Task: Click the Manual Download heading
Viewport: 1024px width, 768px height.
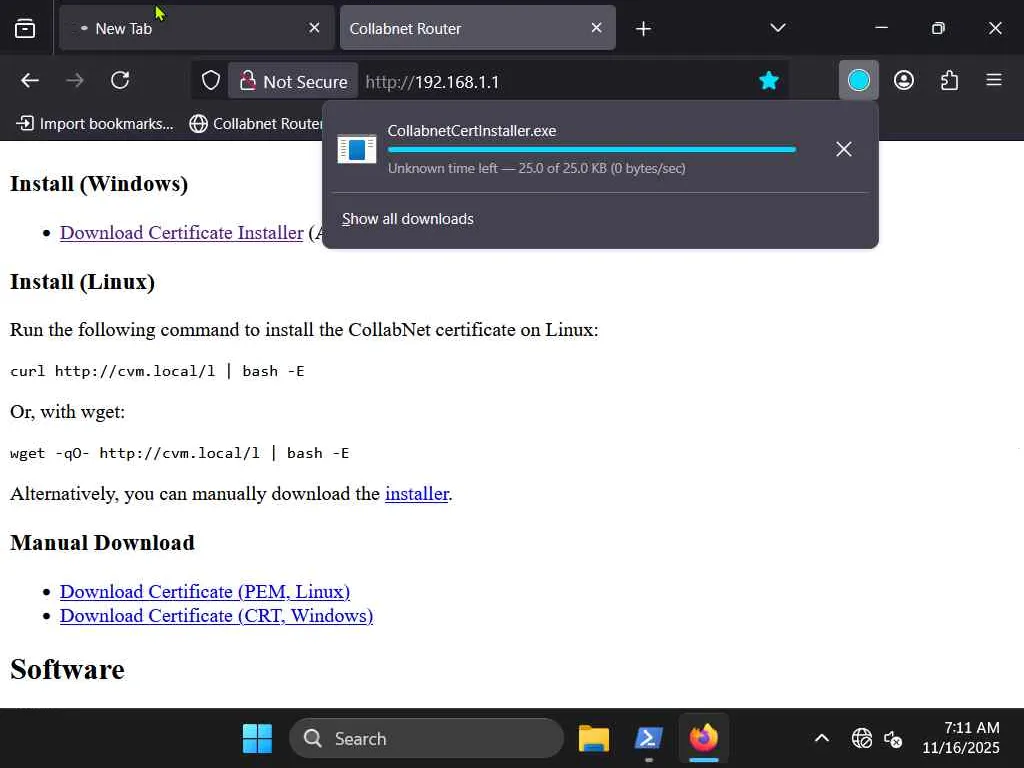Action: [x=103, y=543]
